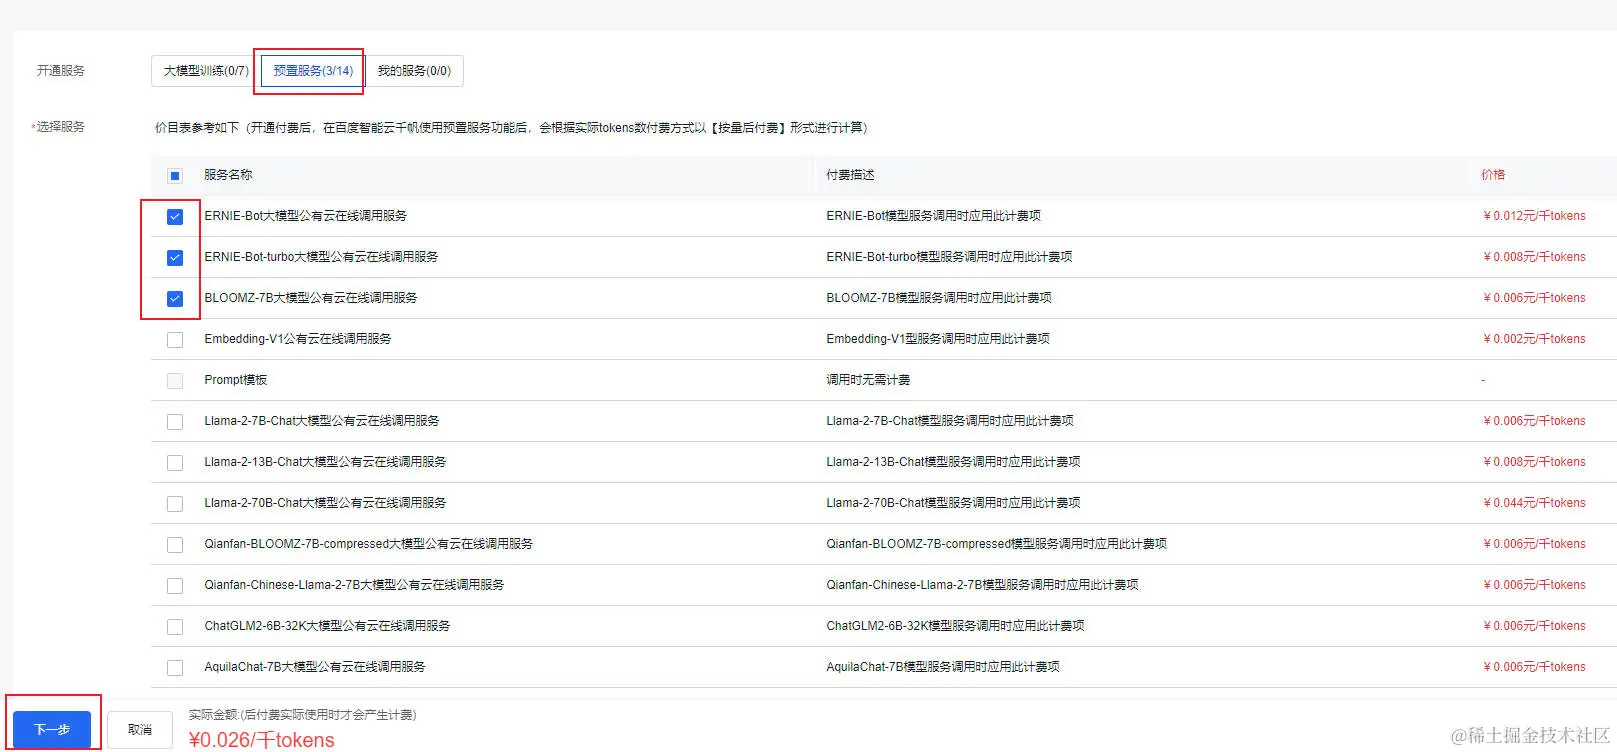Click the 服务名称 column header
This screenshot has height=752, width=1617.
coord(228,175)
